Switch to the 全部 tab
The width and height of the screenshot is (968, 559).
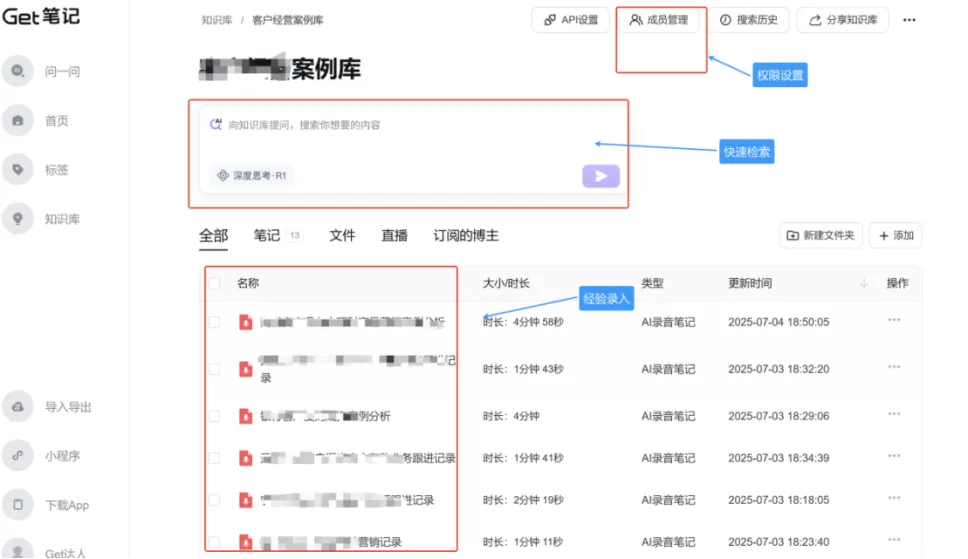(x=213, y=235)
